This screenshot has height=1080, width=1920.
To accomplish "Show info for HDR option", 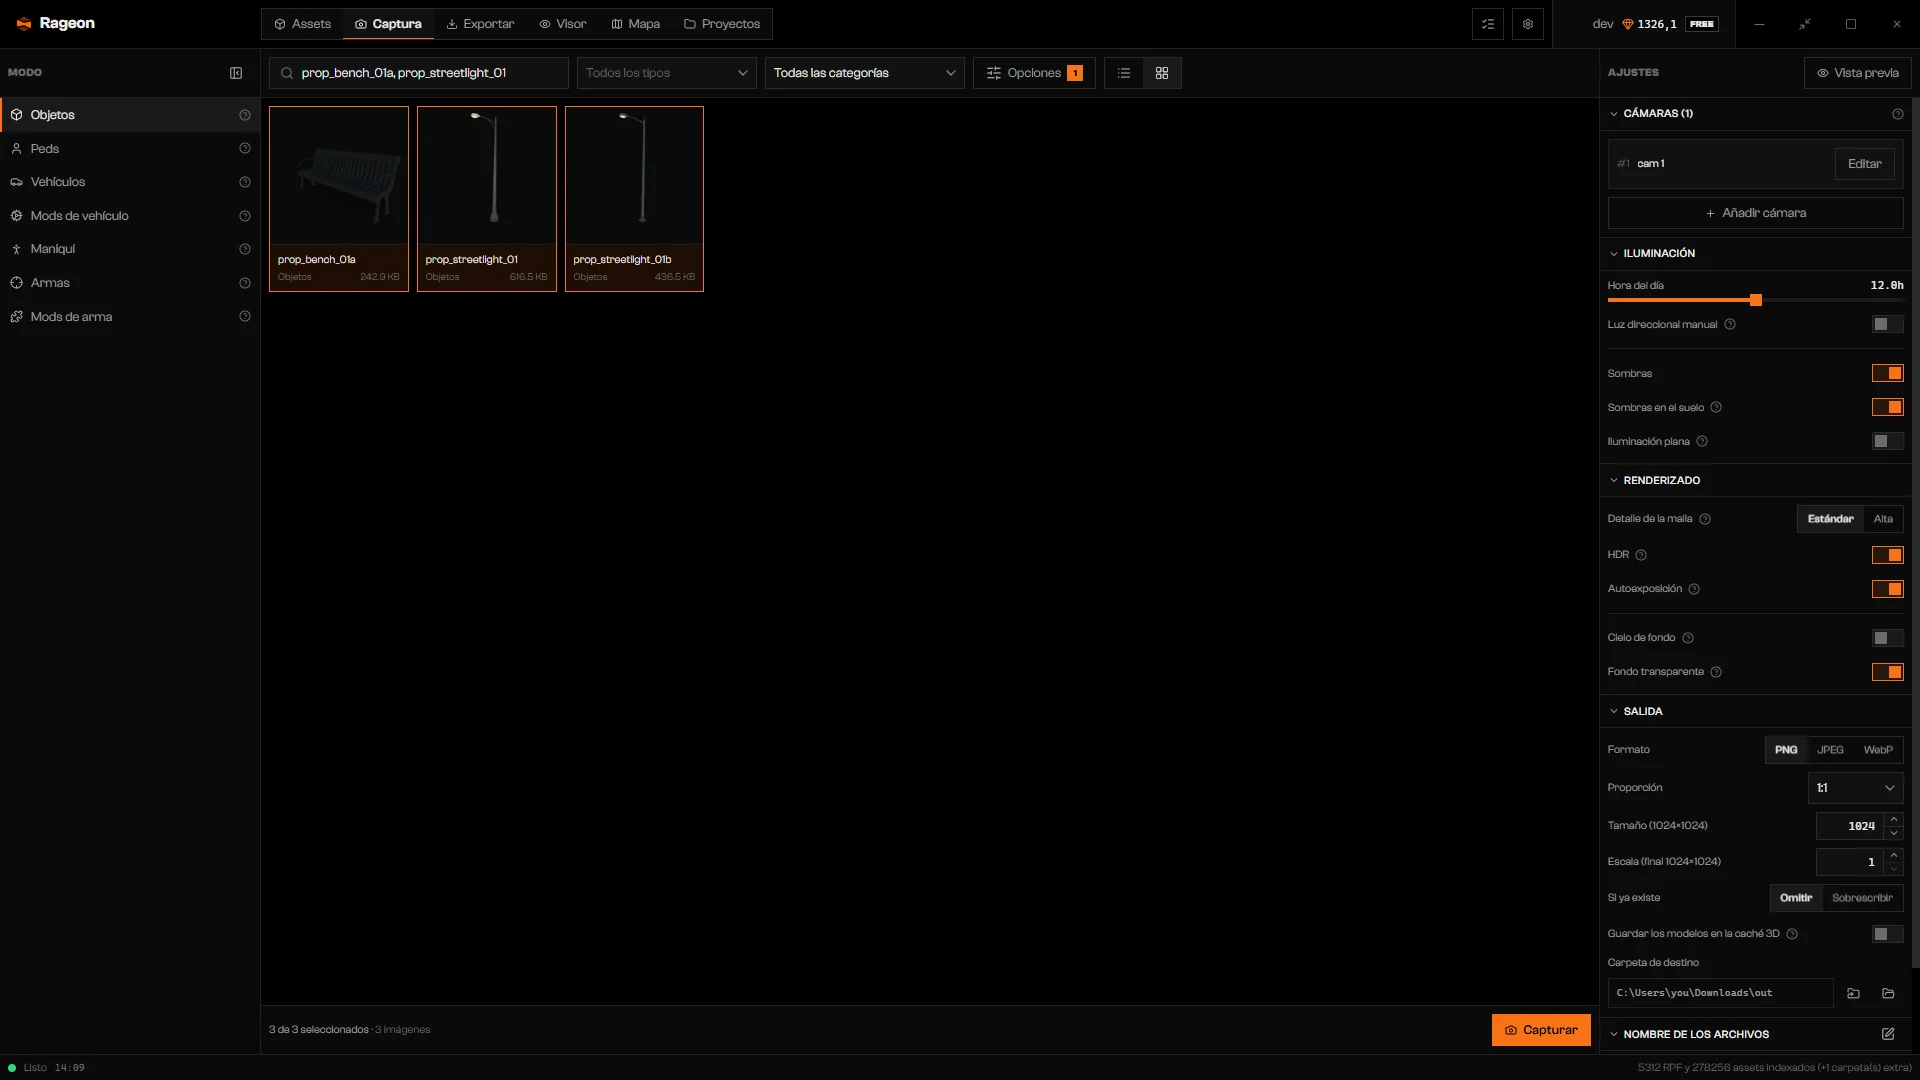I will pyautogui.click(x=1641, y=555).
